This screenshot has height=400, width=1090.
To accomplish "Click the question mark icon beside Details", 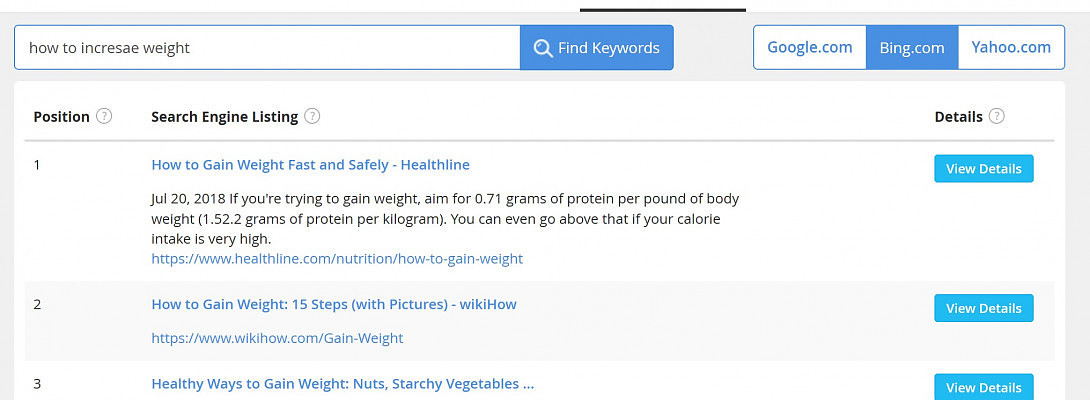I will [996, 116].
